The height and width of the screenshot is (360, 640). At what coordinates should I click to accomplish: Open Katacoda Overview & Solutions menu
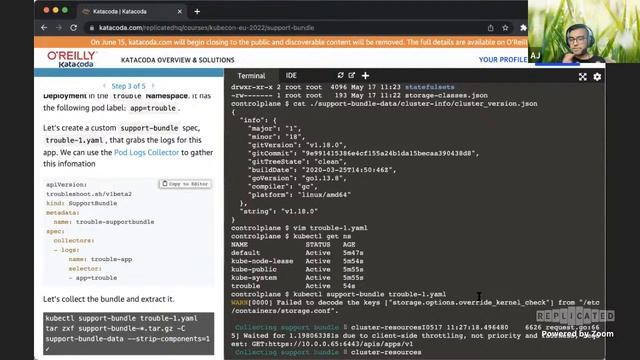click(178, 60)
